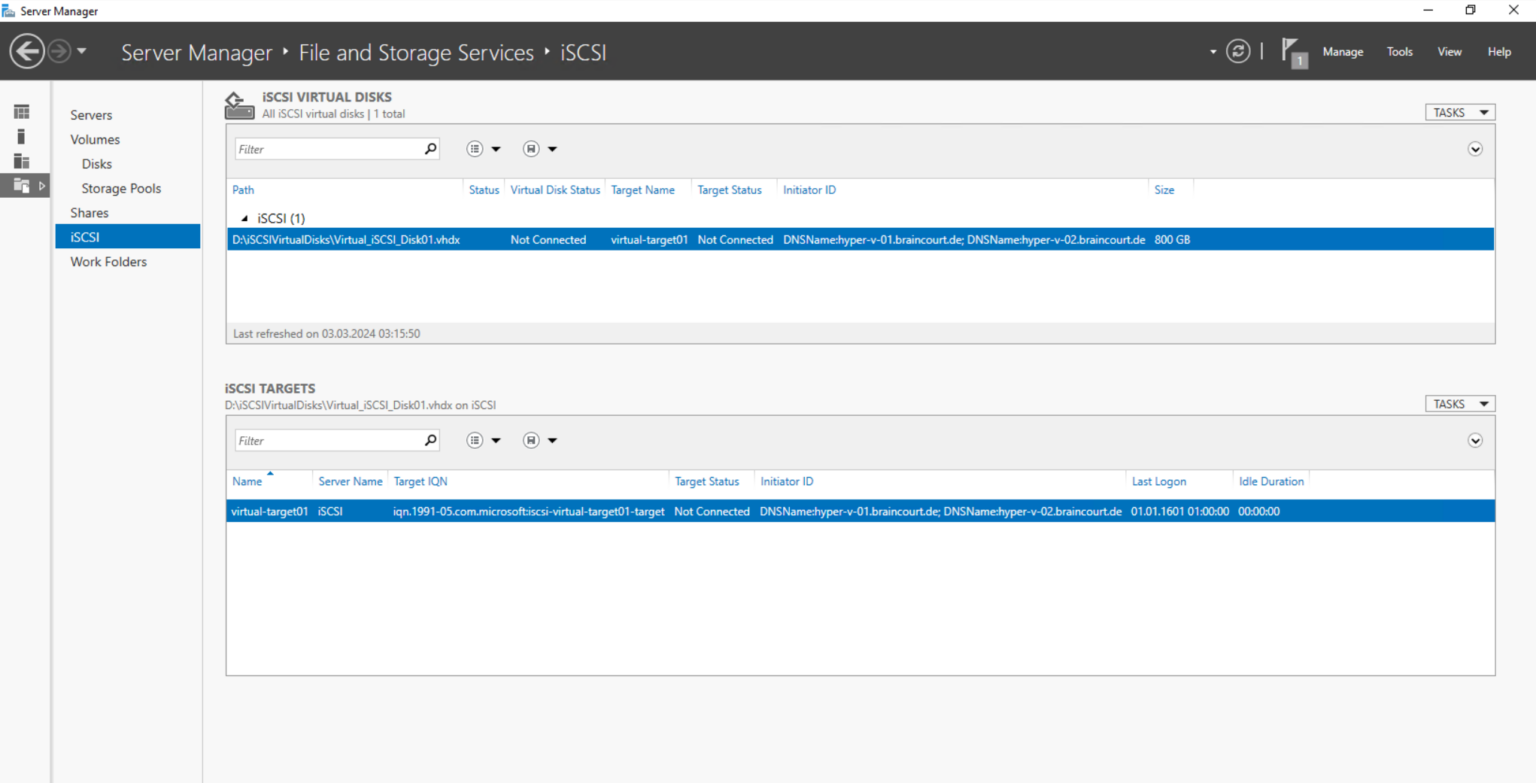Open the Tools menu
This screenshot has width=1536, height=783.
click(1399, 51)
